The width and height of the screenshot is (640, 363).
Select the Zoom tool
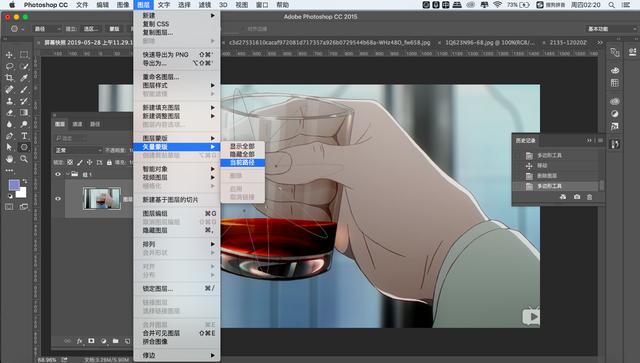(24, 159)
